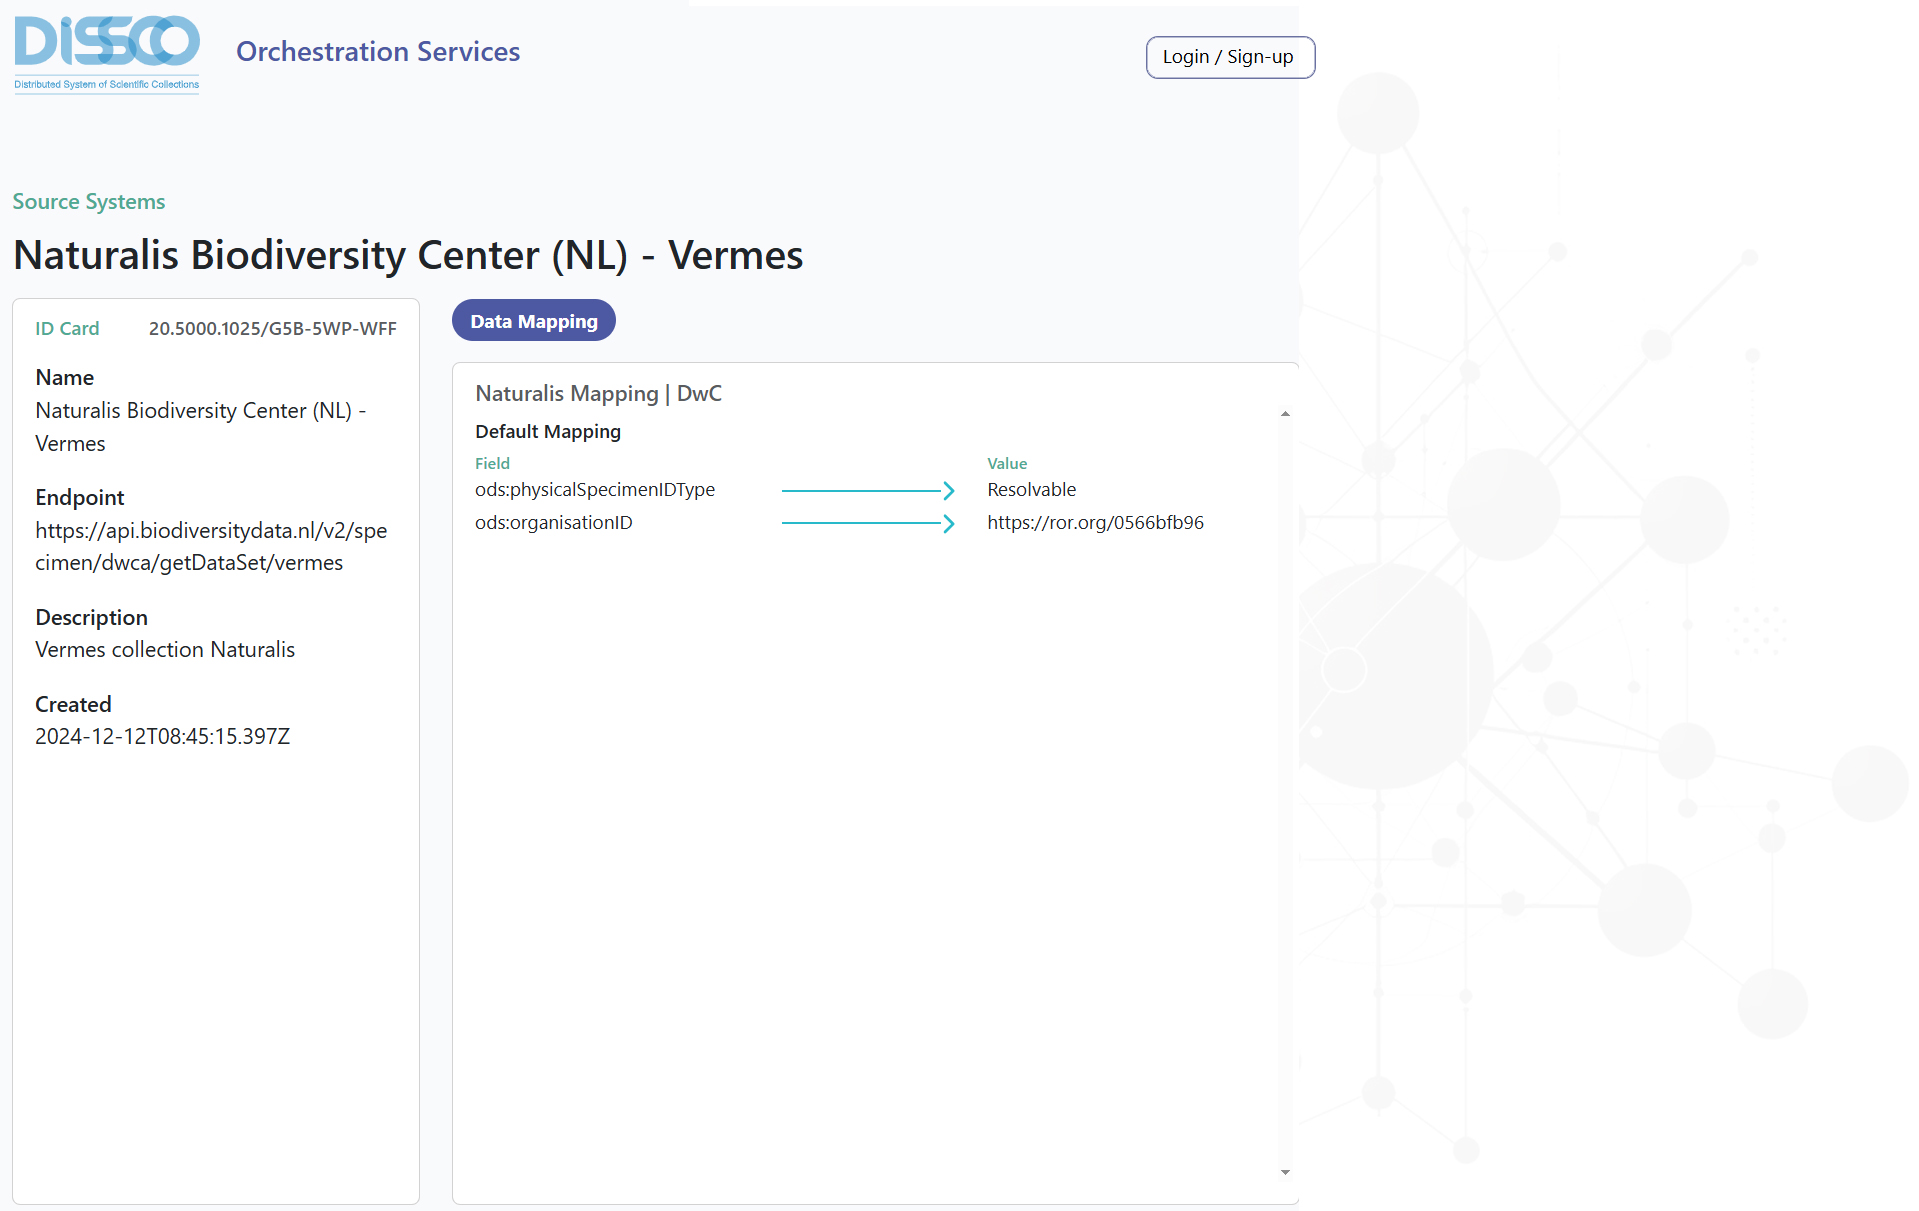Click the Value column header
The height and width of the screenshot is (1211, 1919).
[x=1007, y=463]
